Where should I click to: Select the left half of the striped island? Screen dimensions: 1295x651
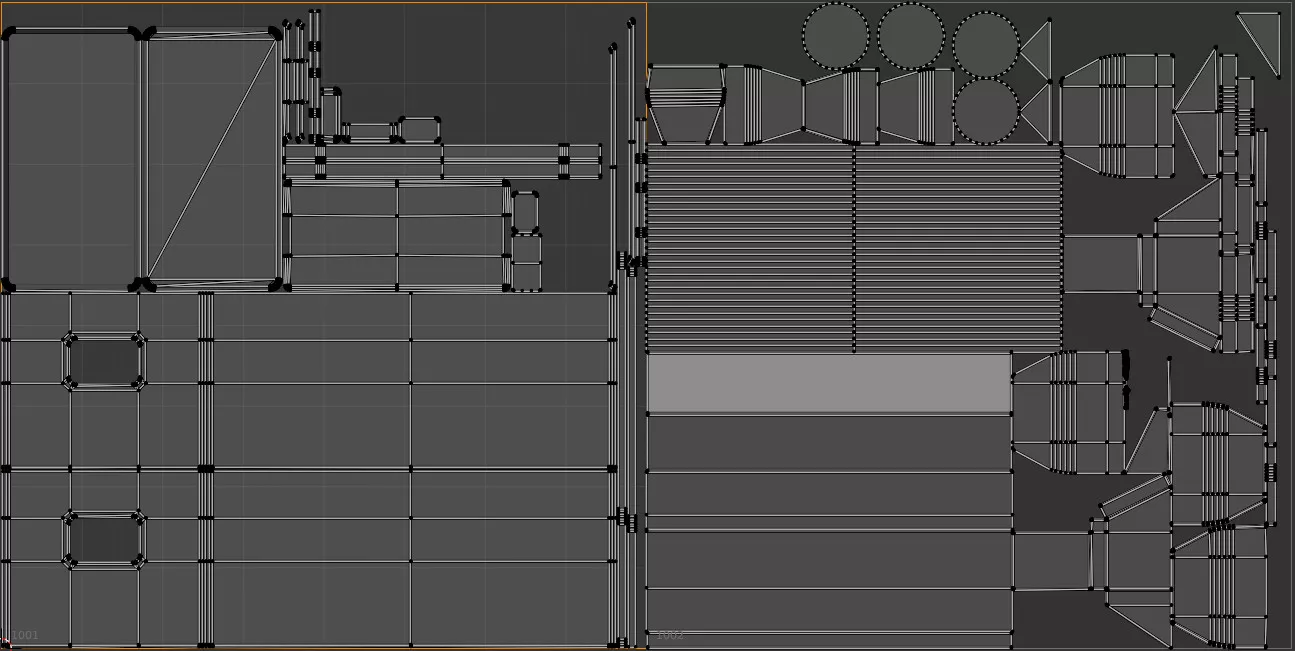(x=750, y=248)
